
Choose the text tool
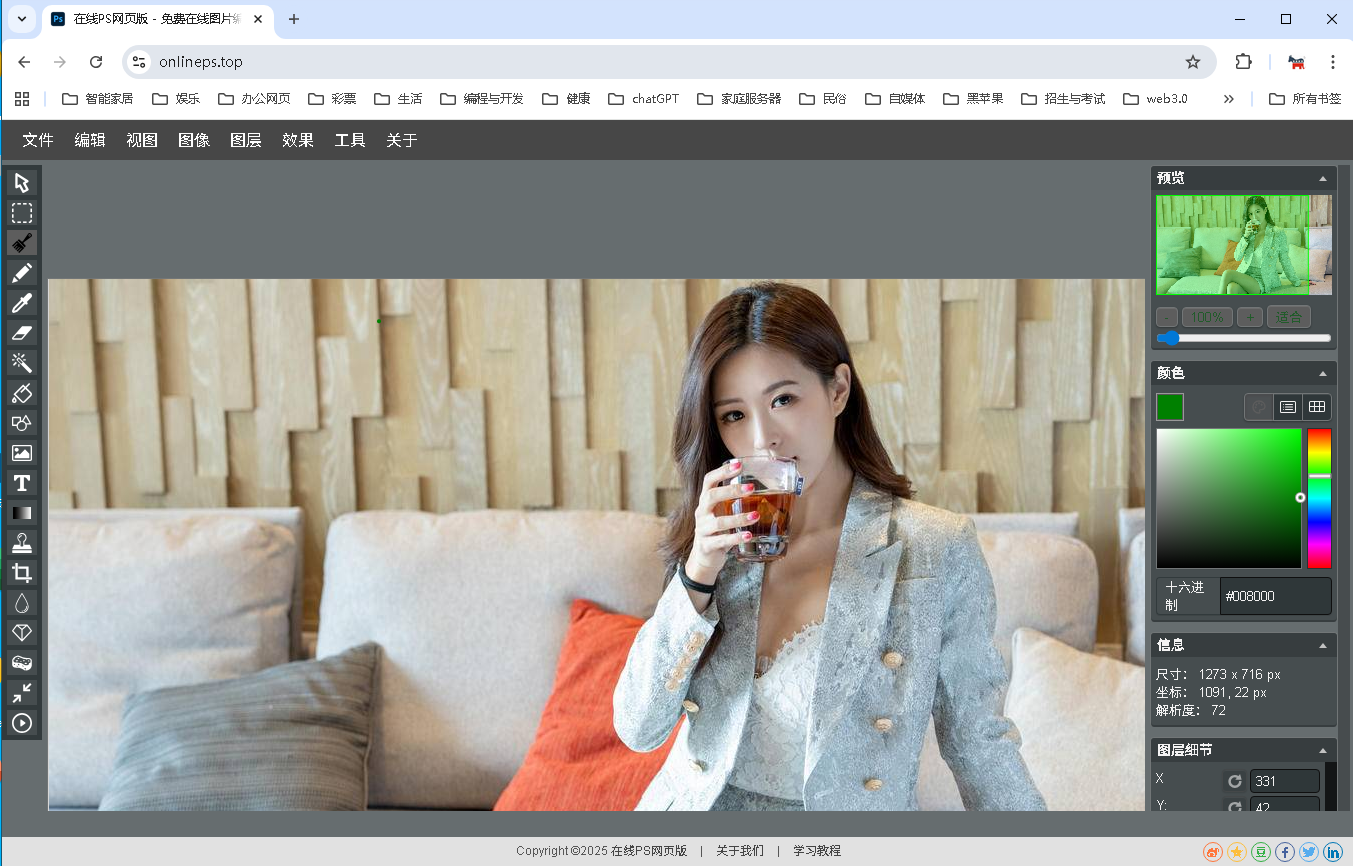tap(22, 483)
